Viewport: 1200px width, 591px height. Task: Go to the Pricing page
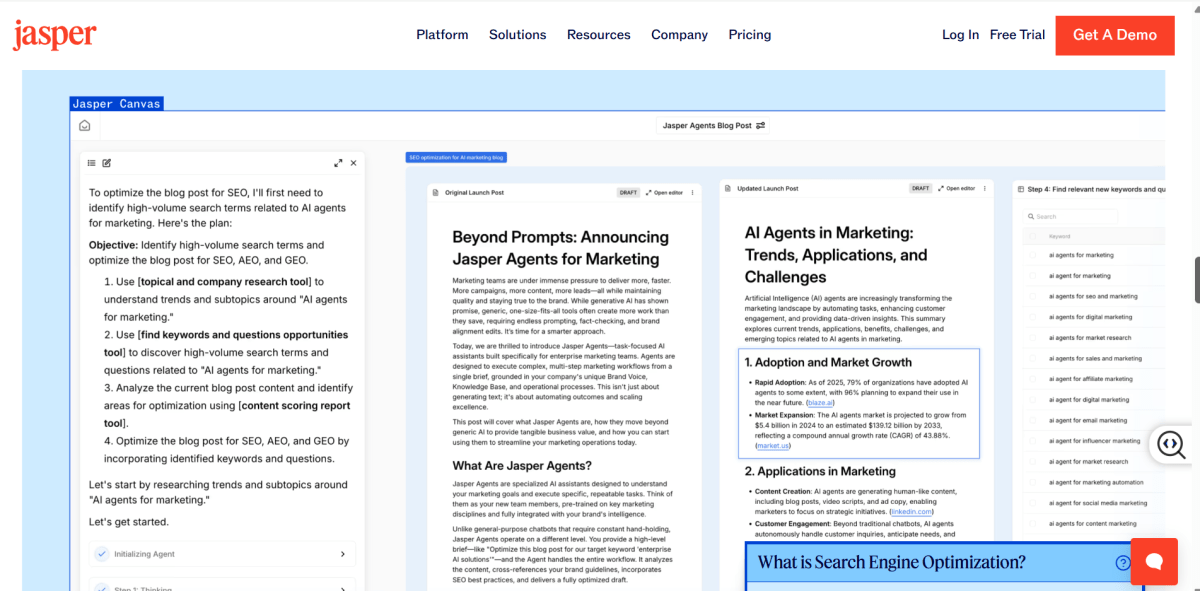[x=750, y=34]
